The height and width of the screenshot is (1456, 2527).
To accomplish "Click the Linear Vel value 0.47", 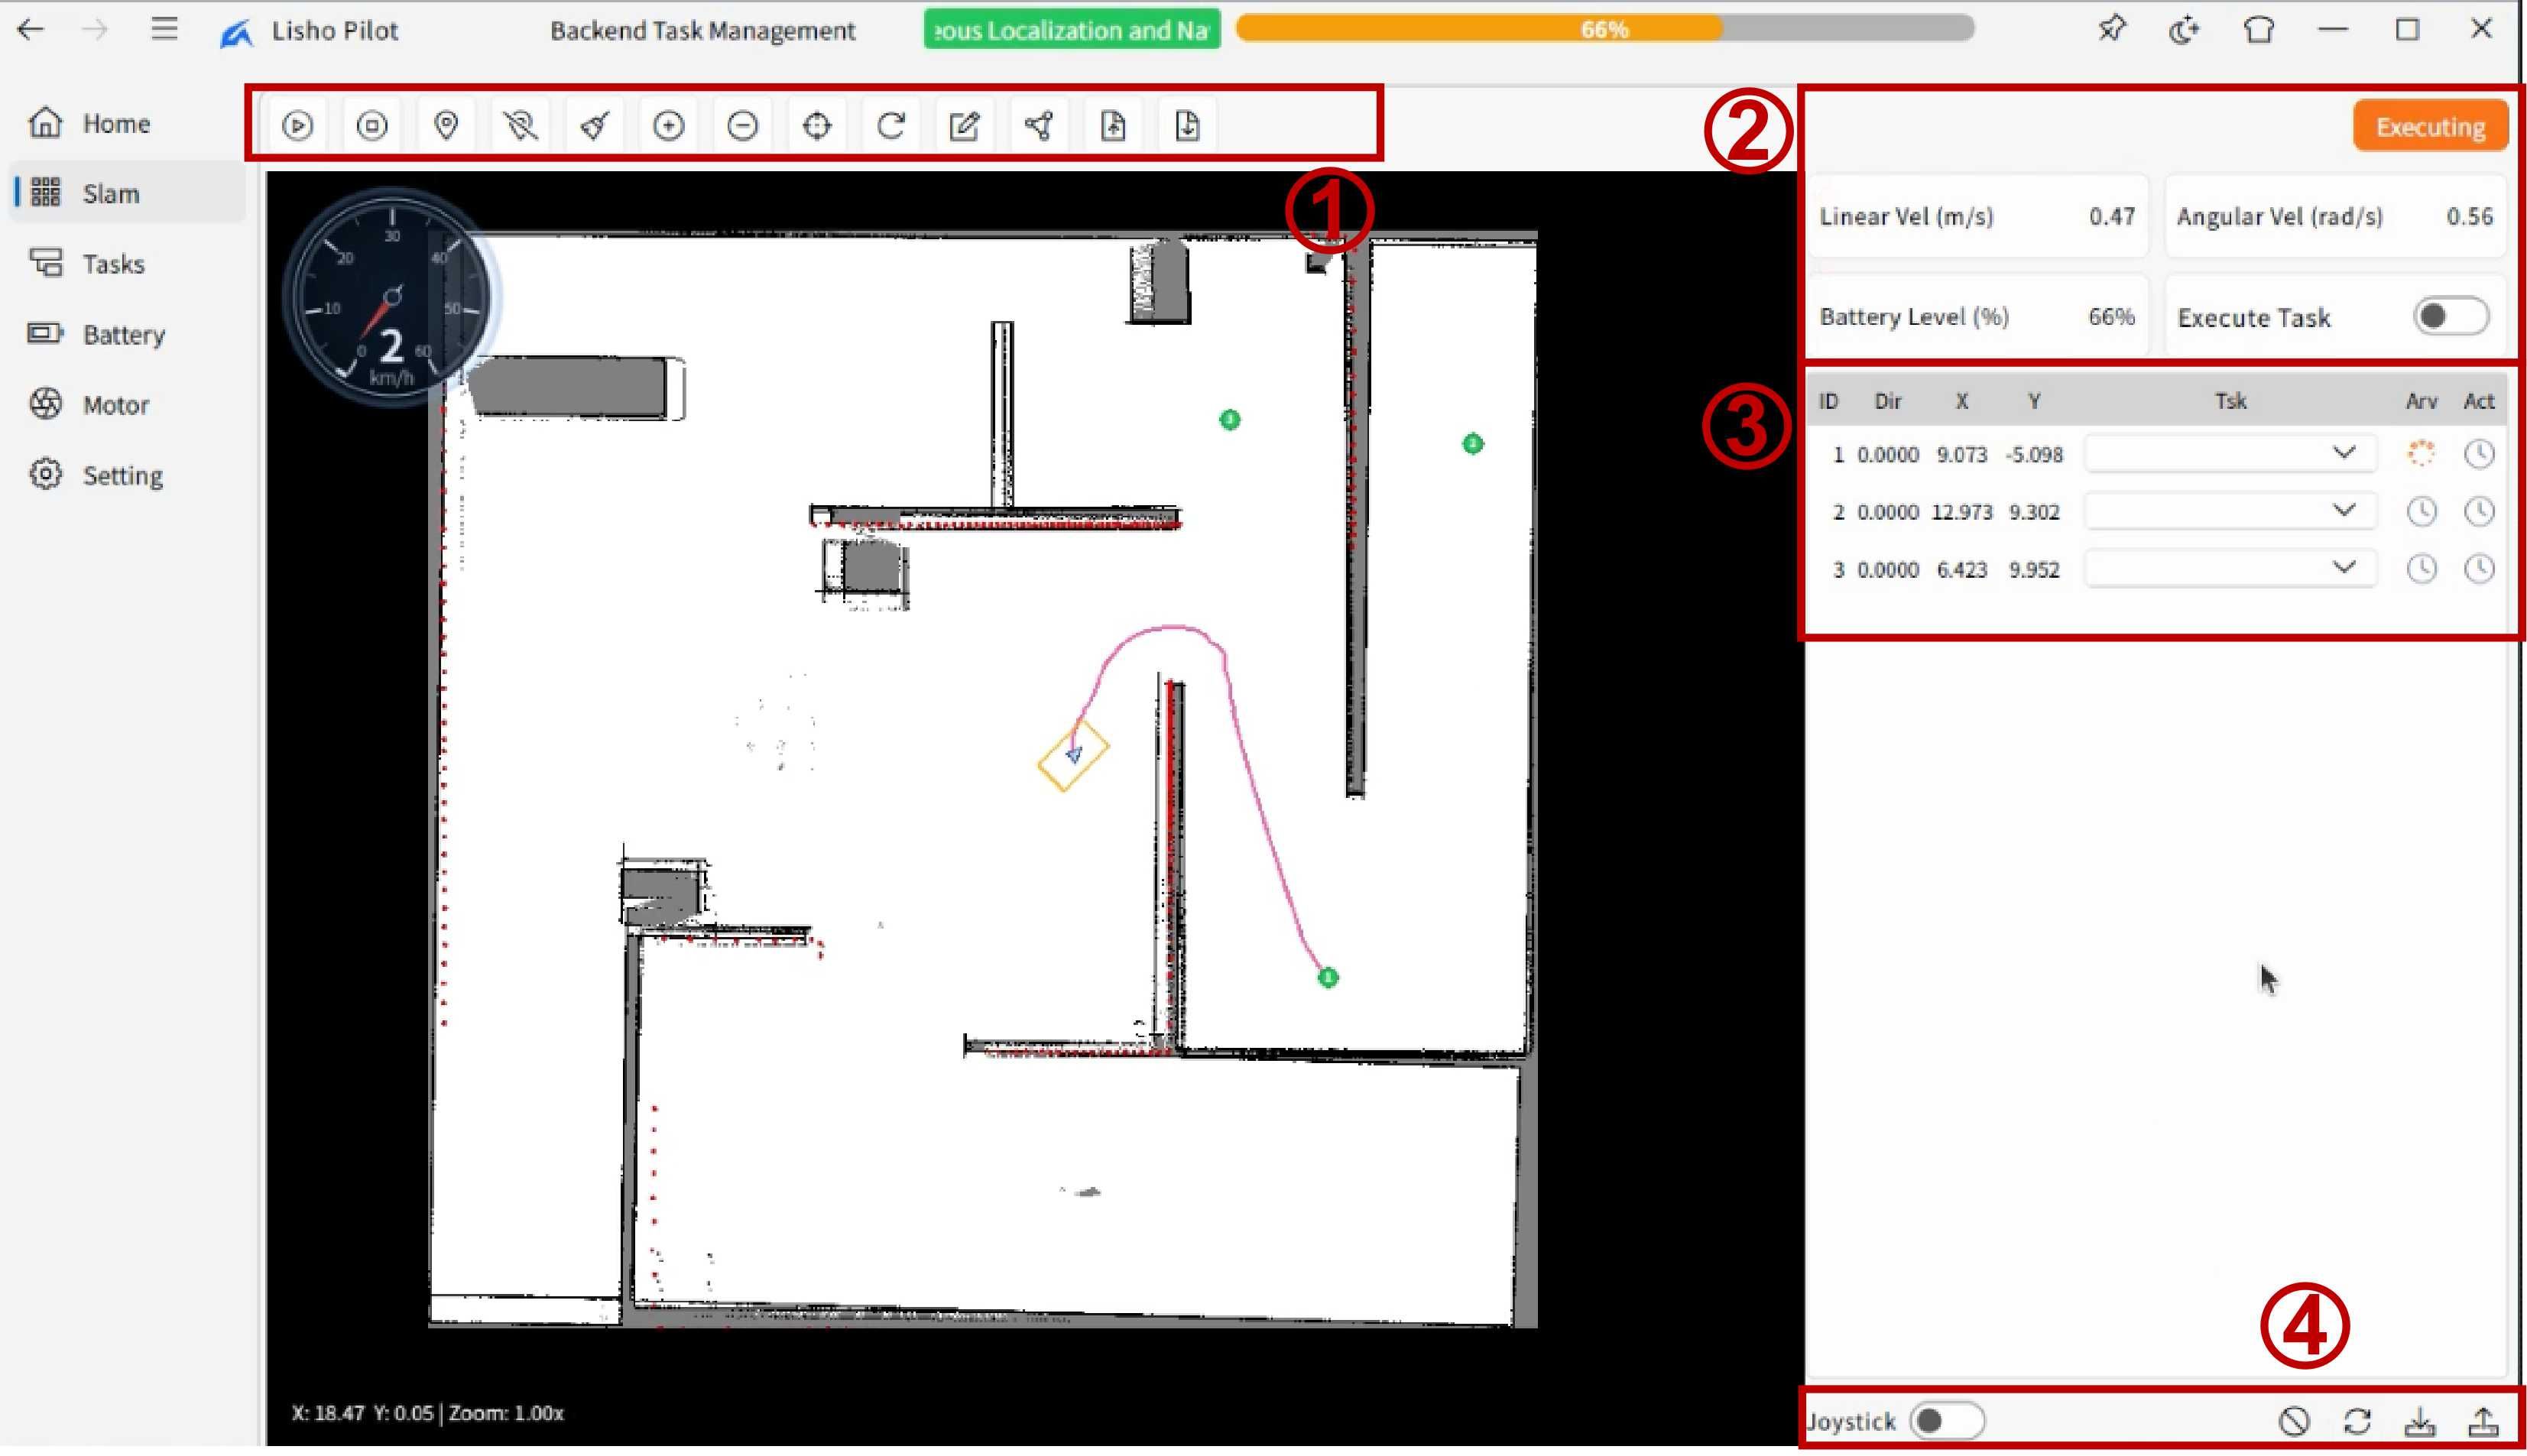I will (2111, 217).
